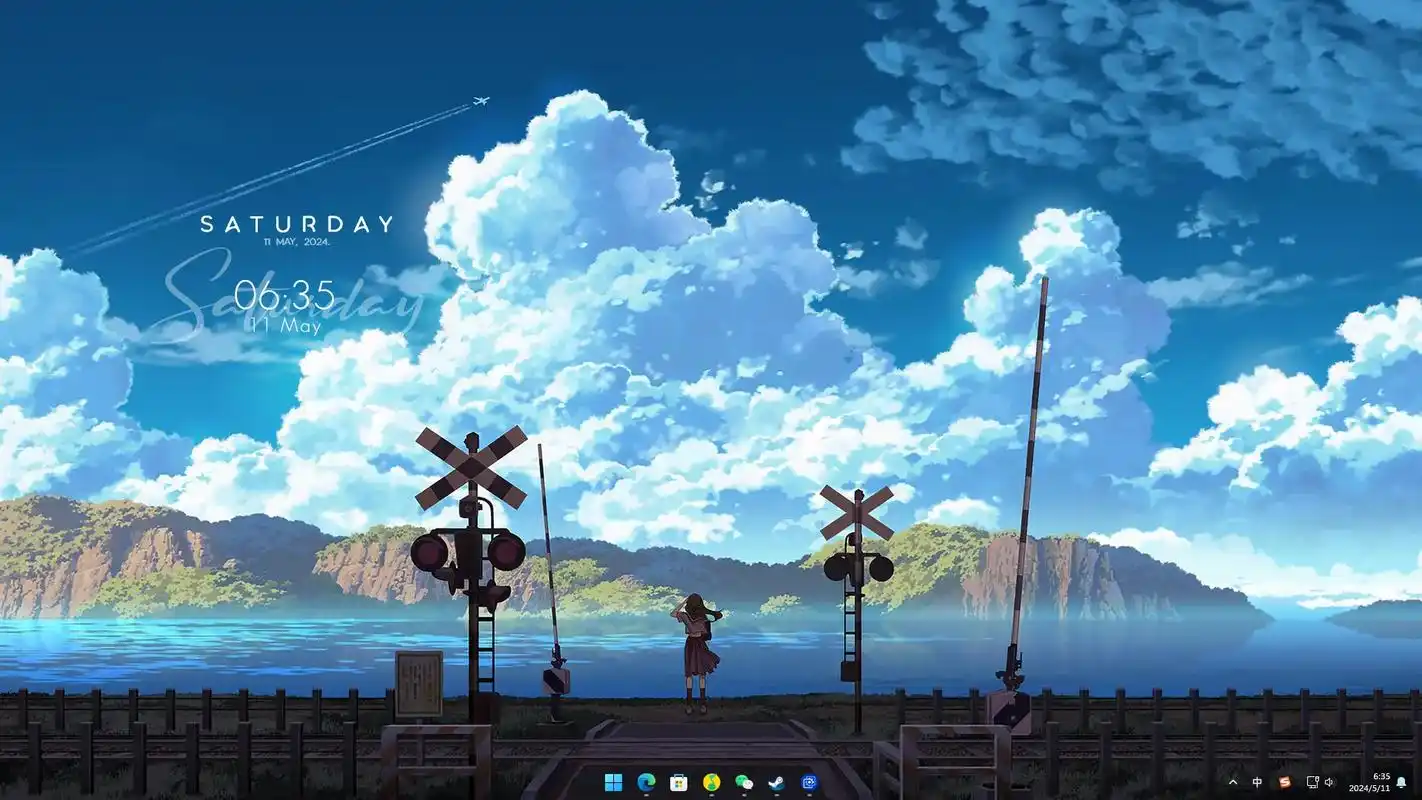Screen dimensions: 1422x800
Task: Open the Microsoft Store taskbar icon
Action: [x=678, y=782]
